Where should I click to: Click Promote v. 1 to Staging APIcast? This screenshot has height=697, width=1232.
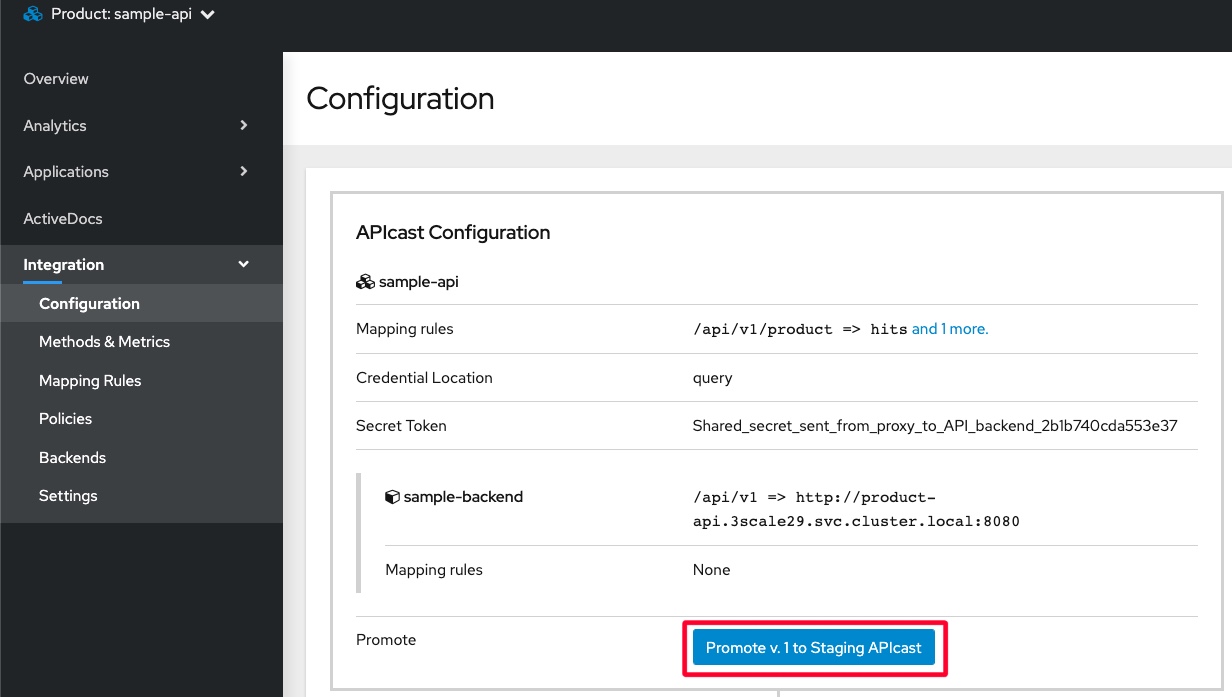[813, 648]
